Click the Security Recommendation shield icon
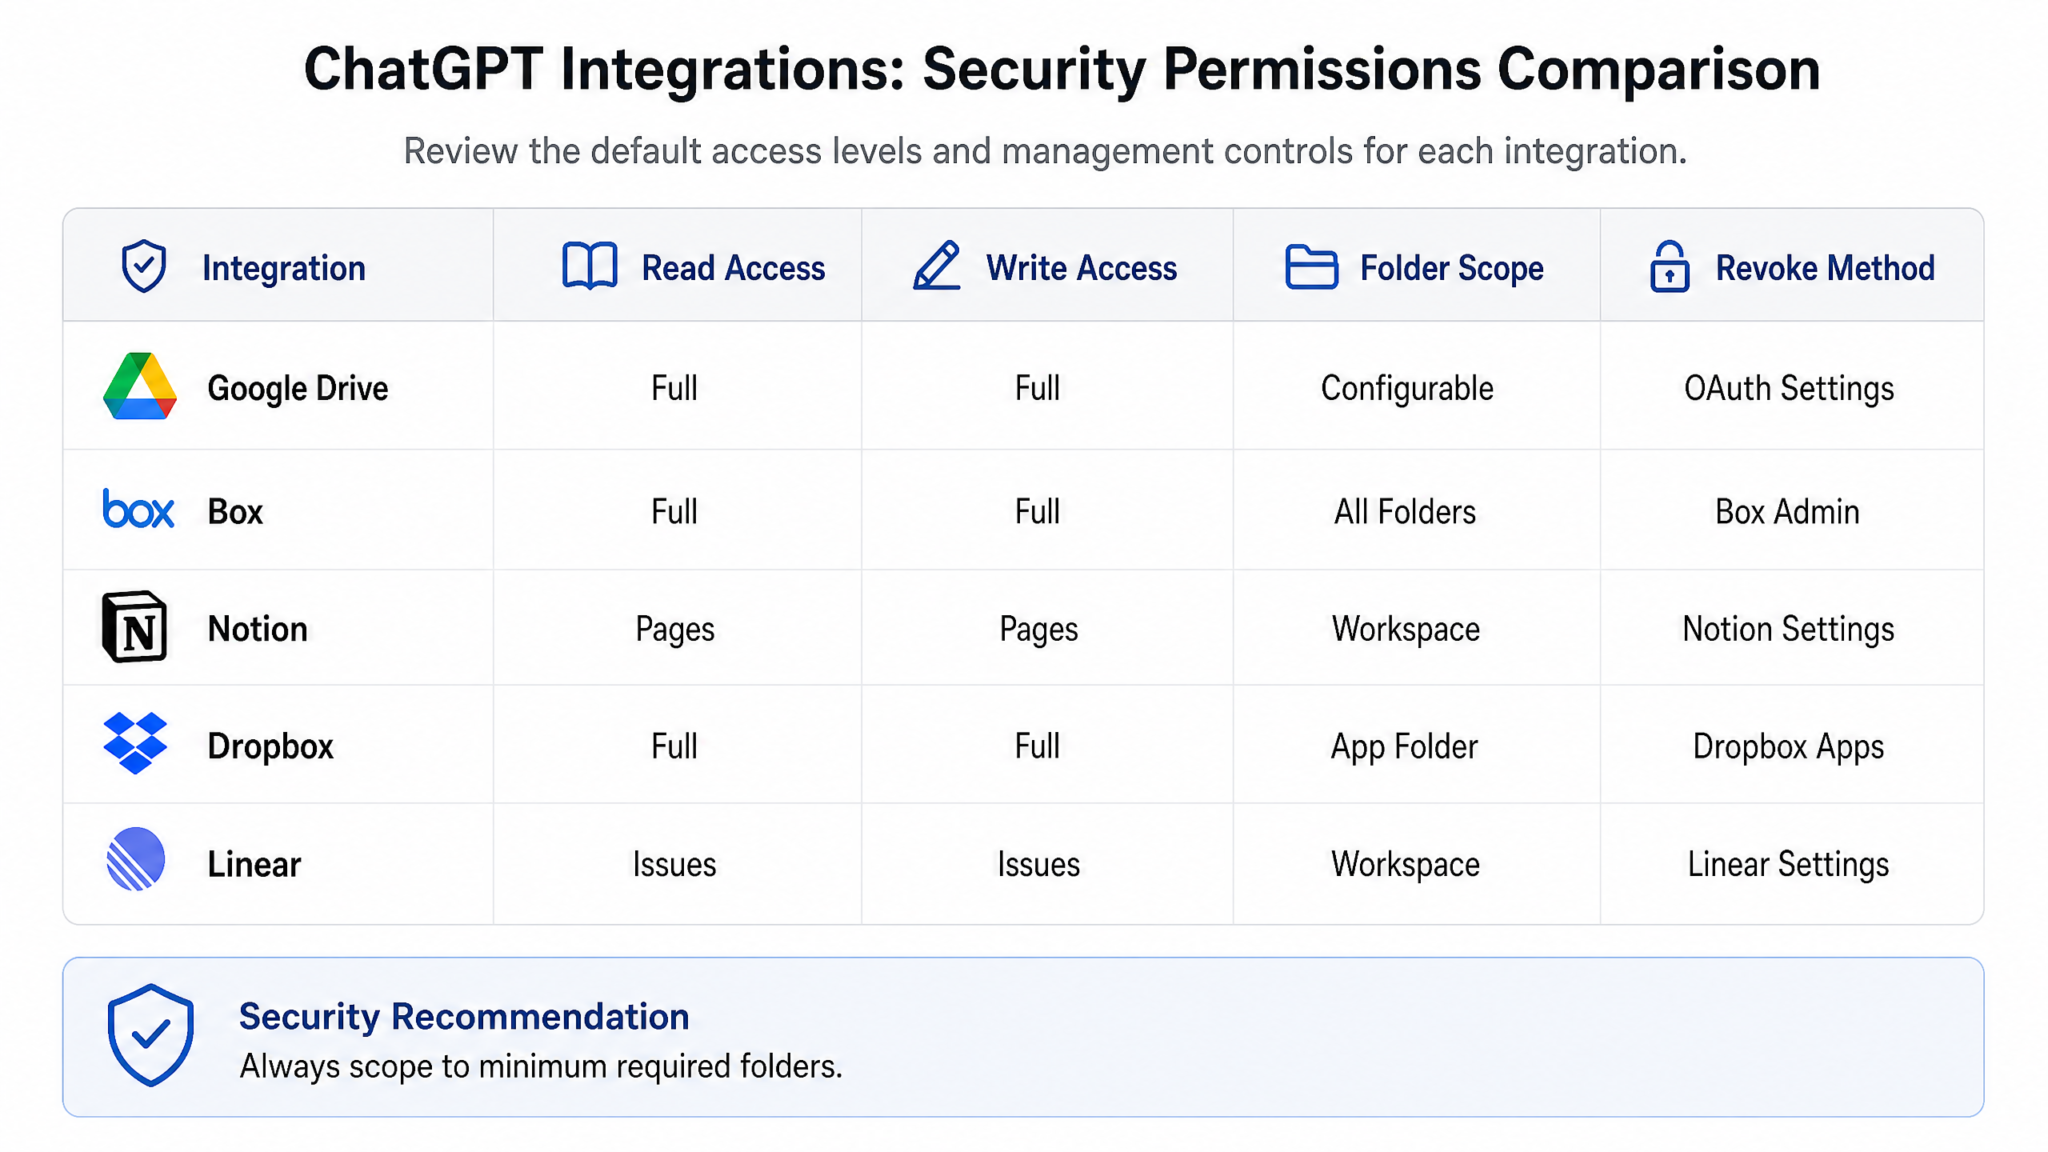The width and height of the screenshot is (2048, 1152). point(150,1035)
